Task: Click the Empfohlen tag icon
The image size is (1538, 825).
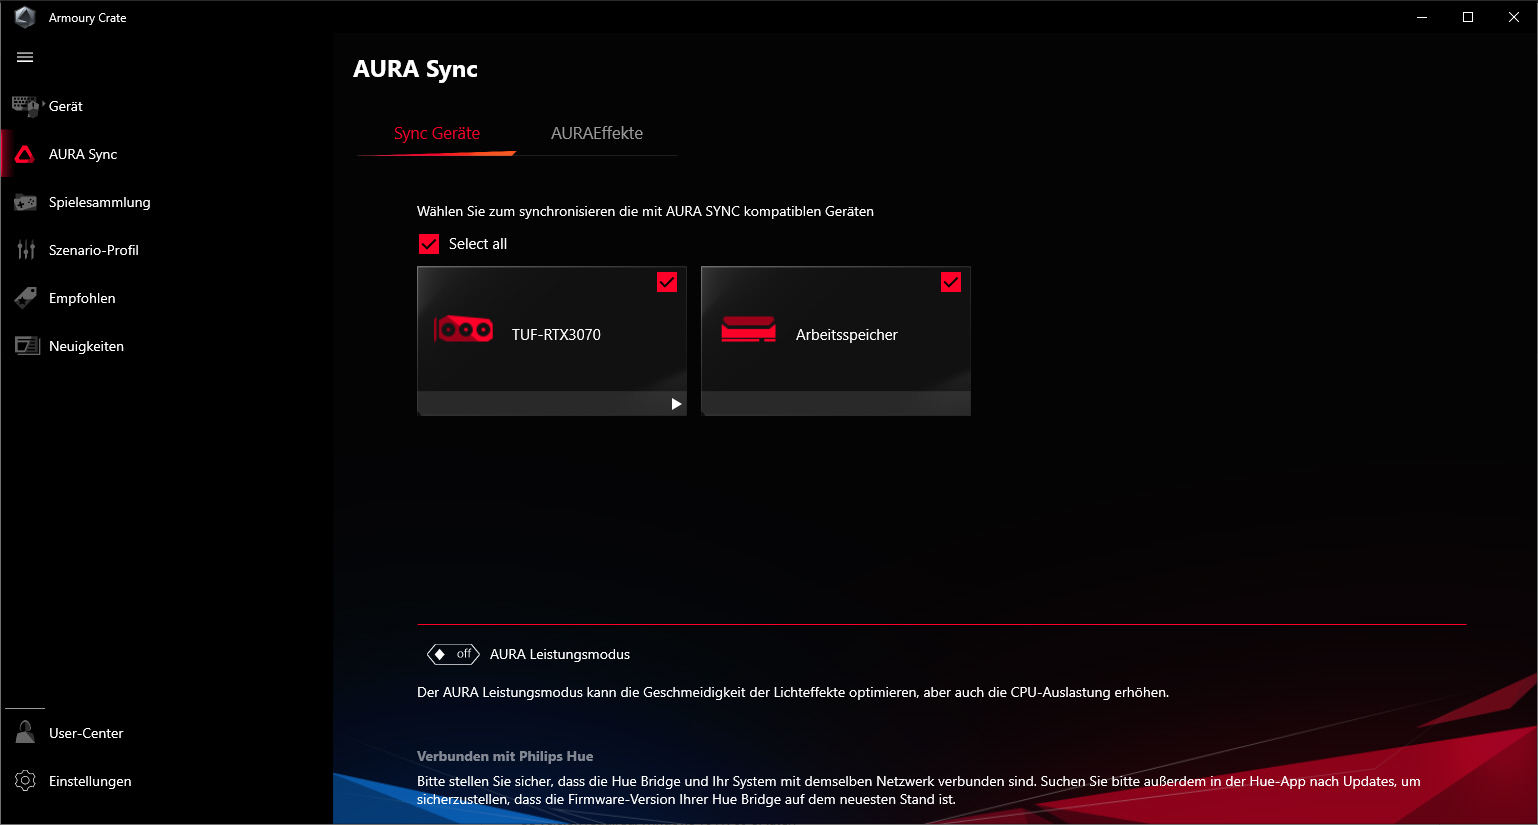Action: pyautogui.click(x=25, y=298)
